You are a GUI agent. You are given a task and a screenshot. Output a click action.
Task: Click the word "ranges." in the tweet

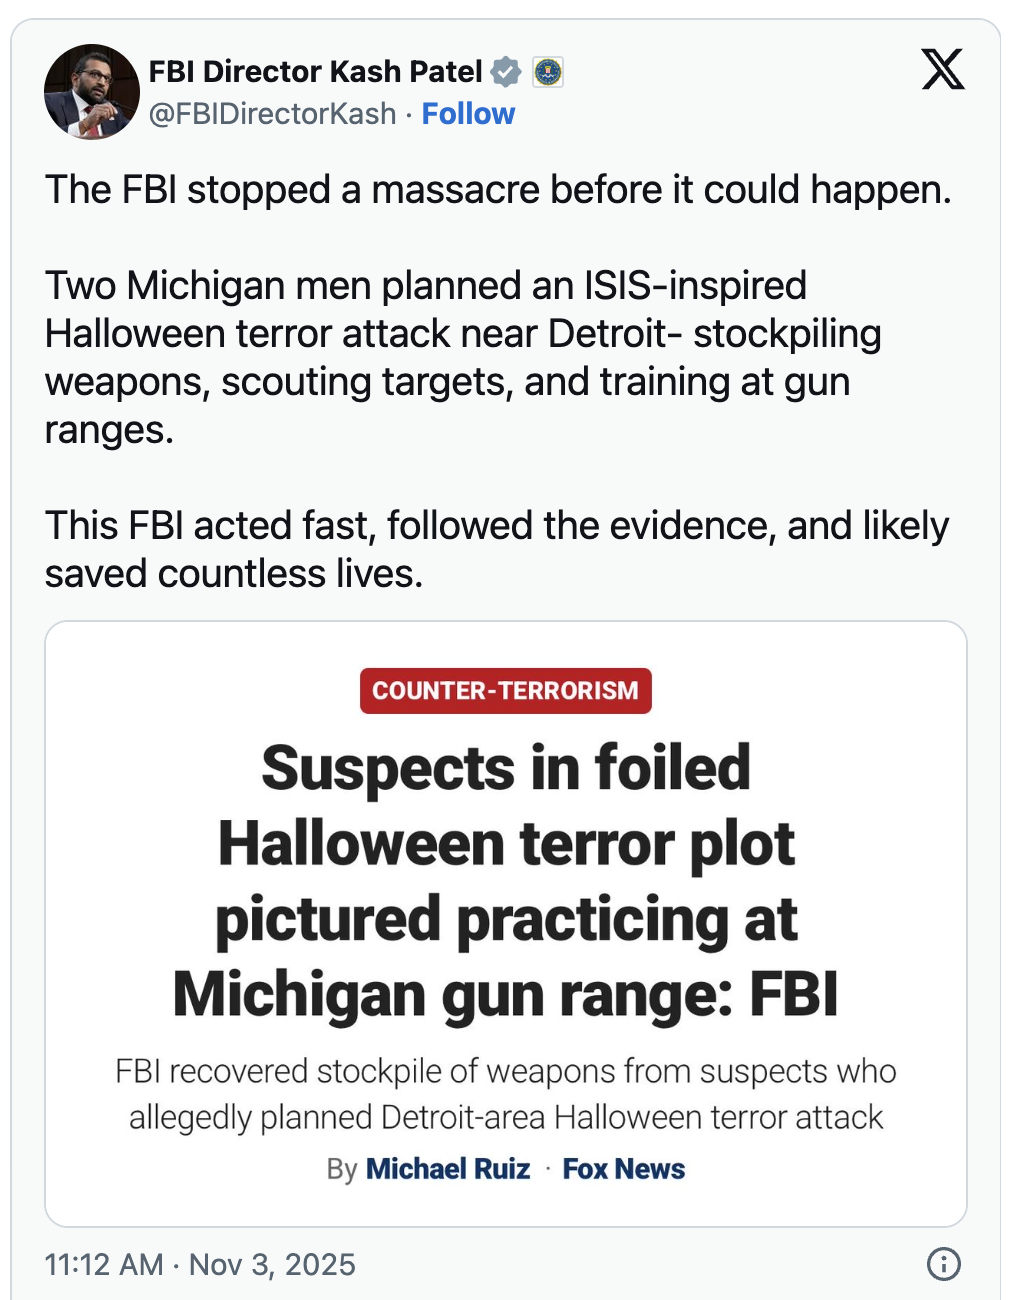coord(109,430)
